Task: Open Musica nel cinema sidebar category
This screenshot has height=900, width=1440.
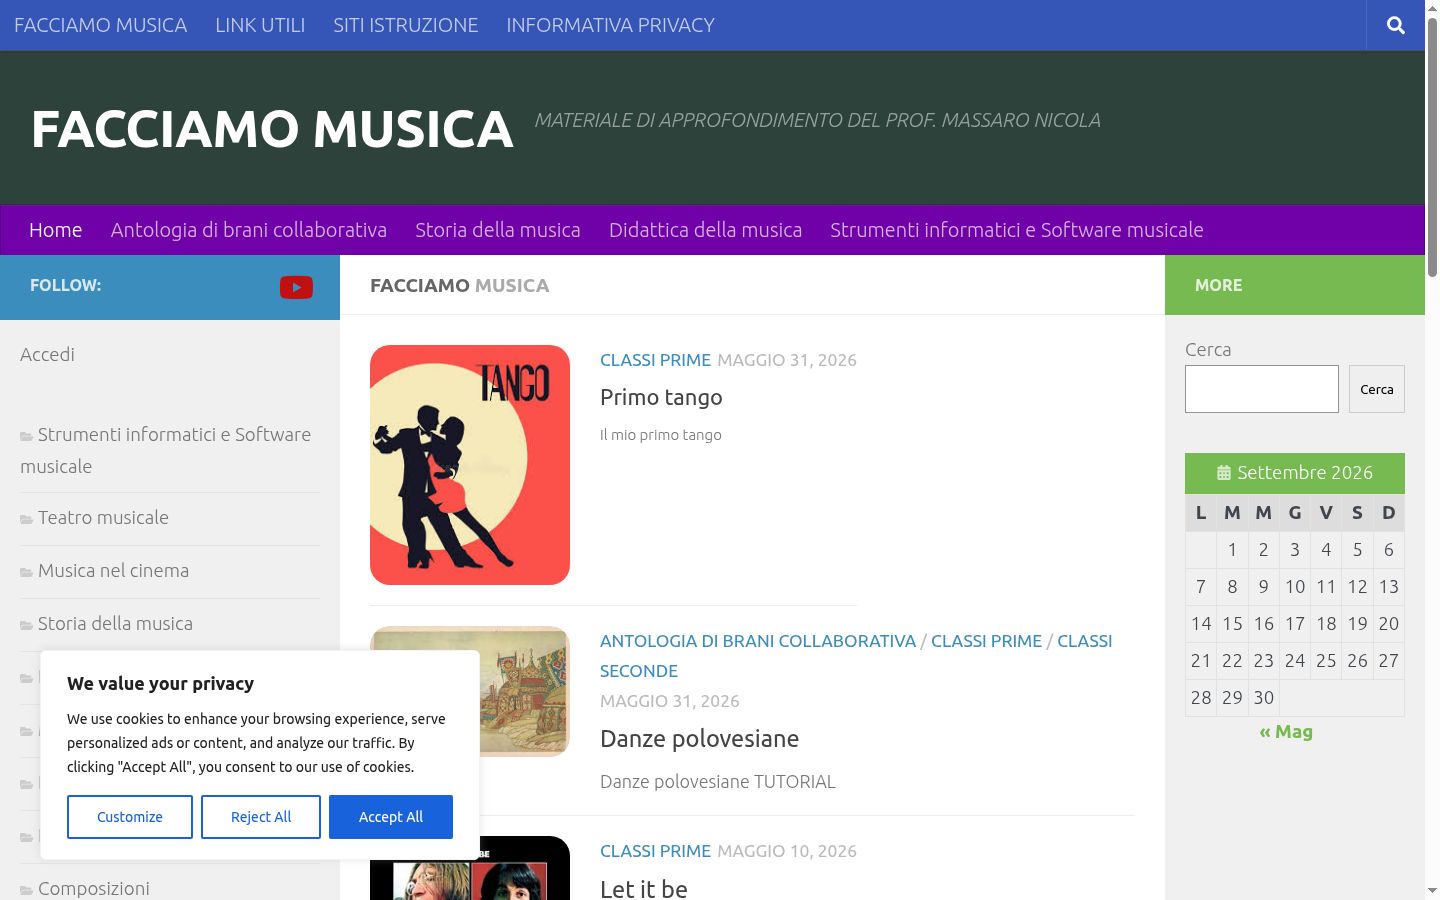Action: 113,571
